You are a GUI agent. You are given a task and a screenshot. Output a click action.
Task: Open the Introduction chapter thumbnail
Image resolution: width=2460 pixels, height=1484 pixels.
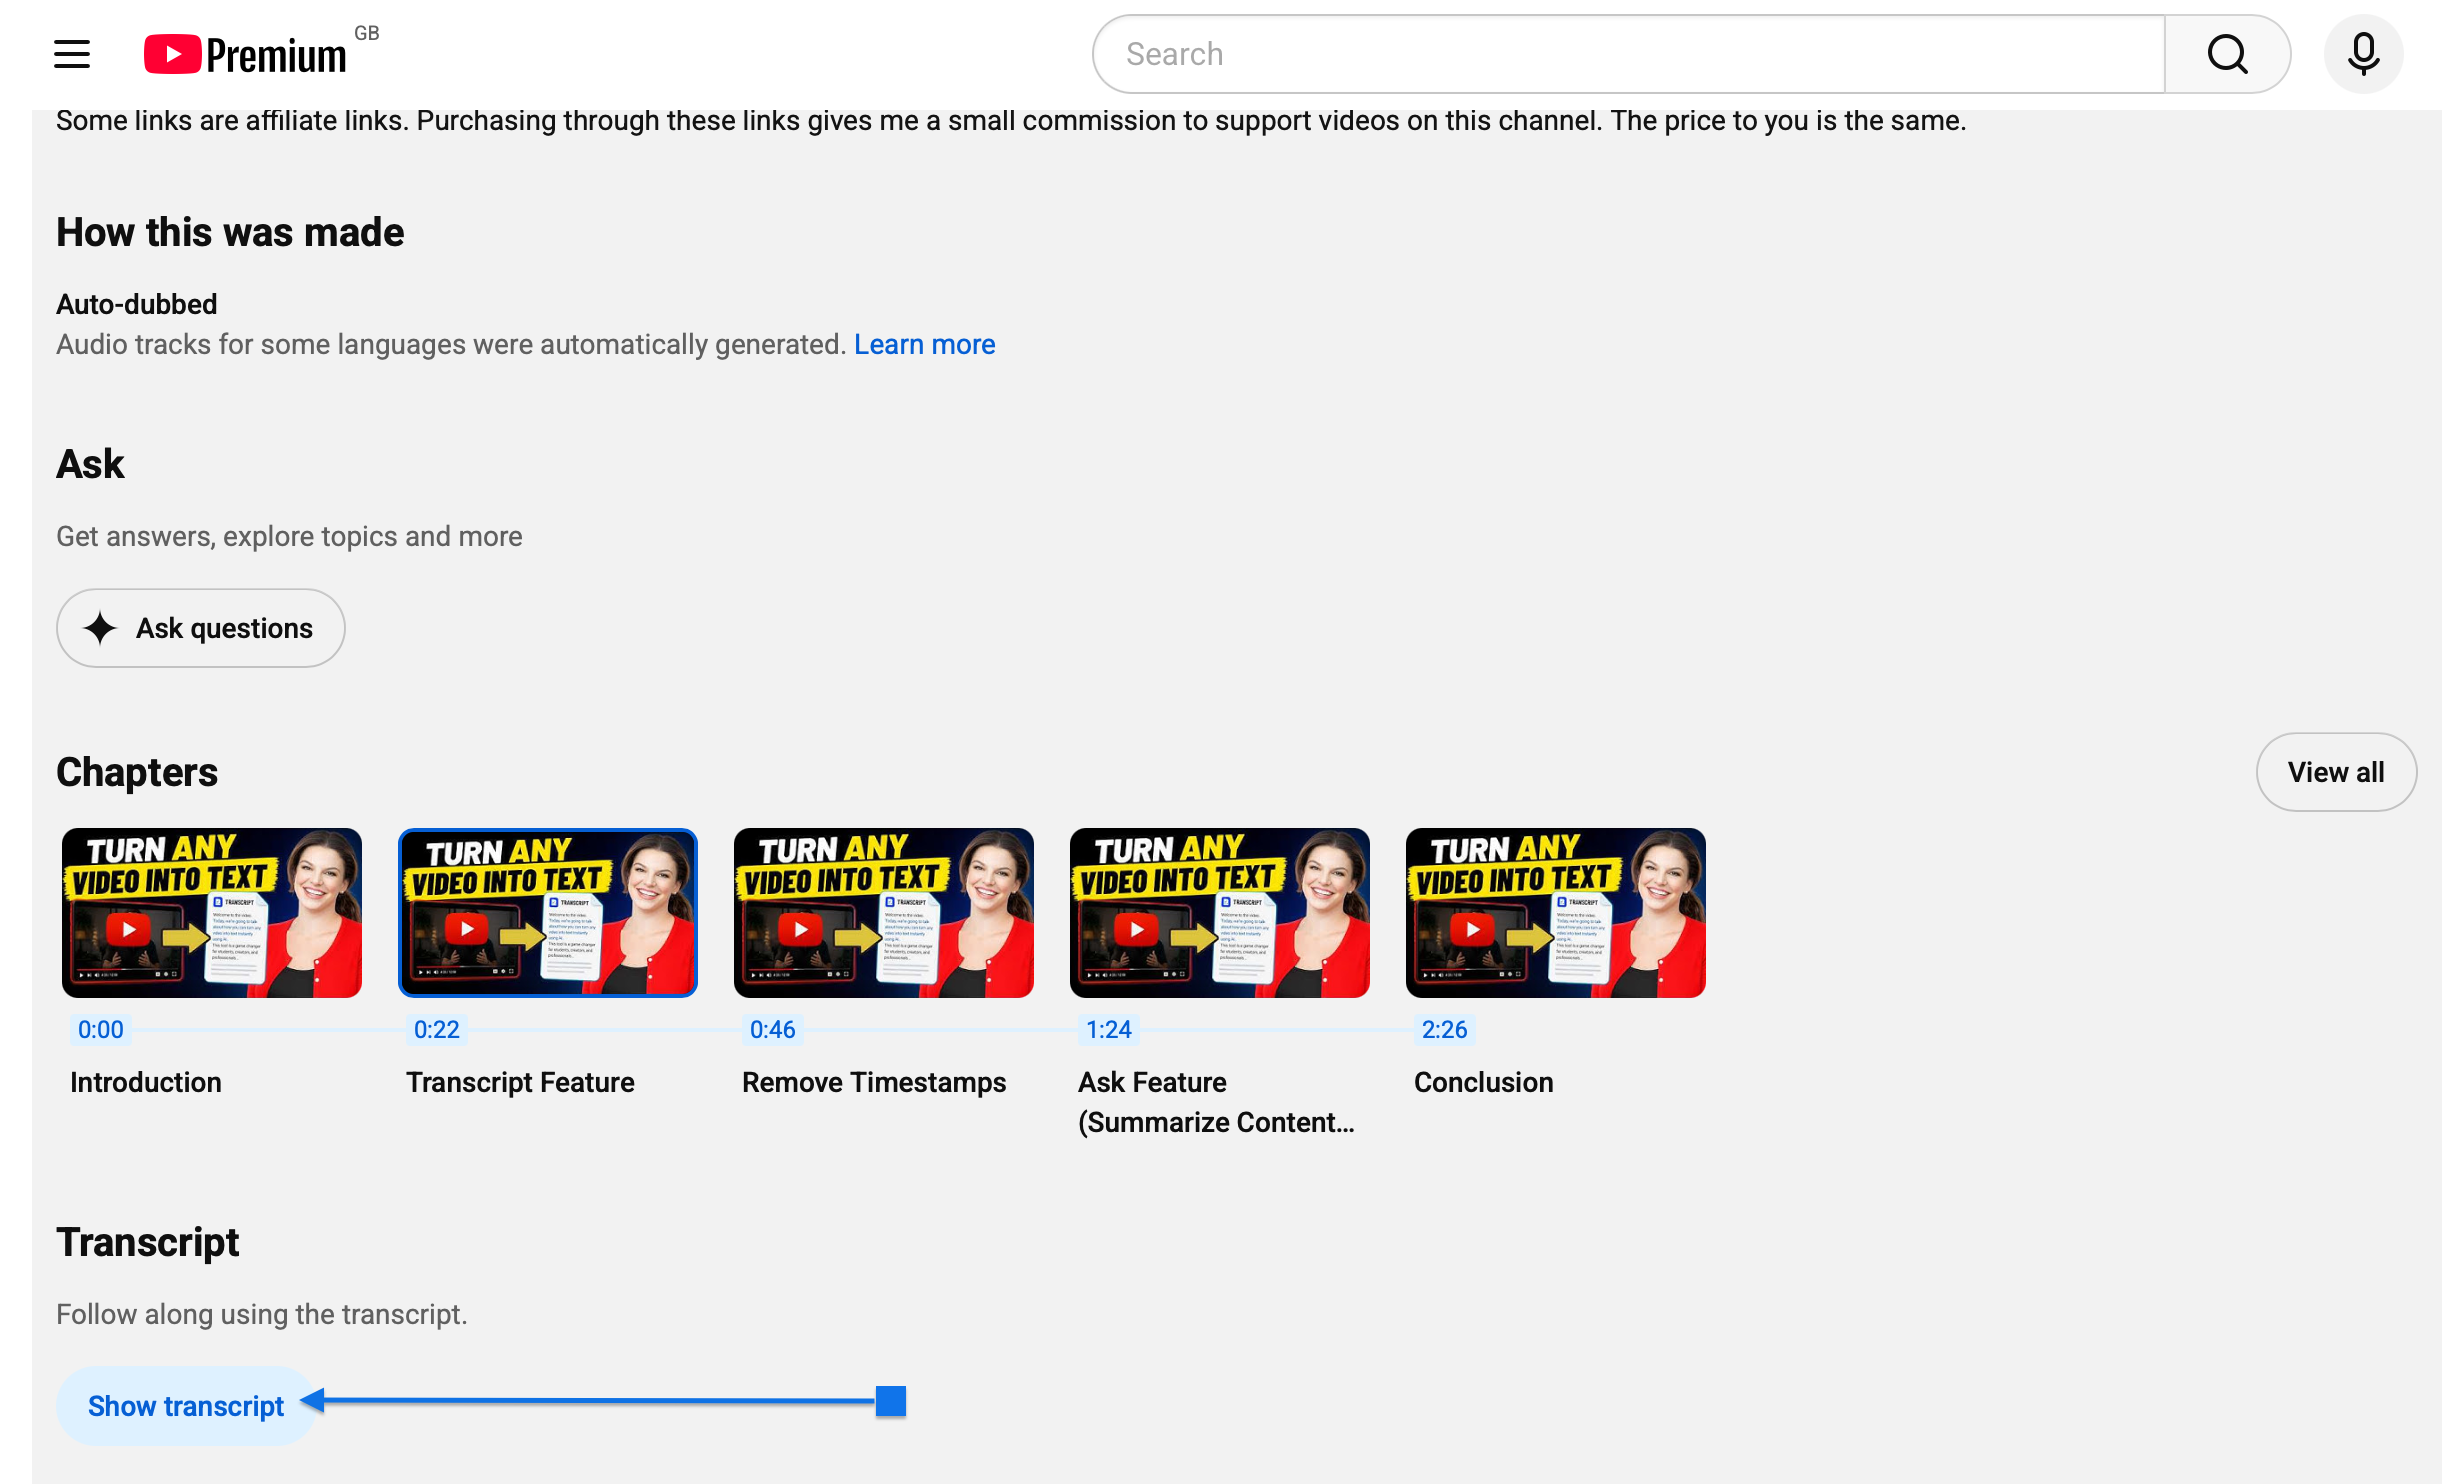click(212, 912)
